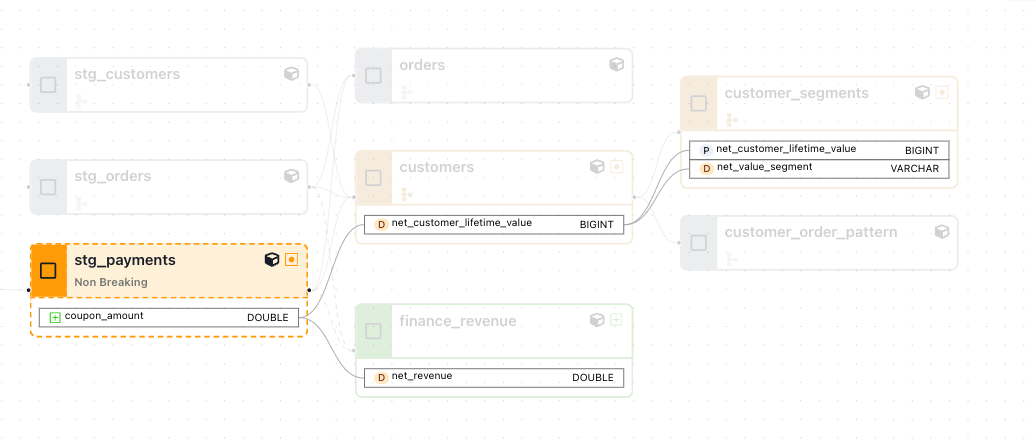Tick the stg_orders node checkbox
Viewport: 1036px width, 446px height.
coord(48,187)
